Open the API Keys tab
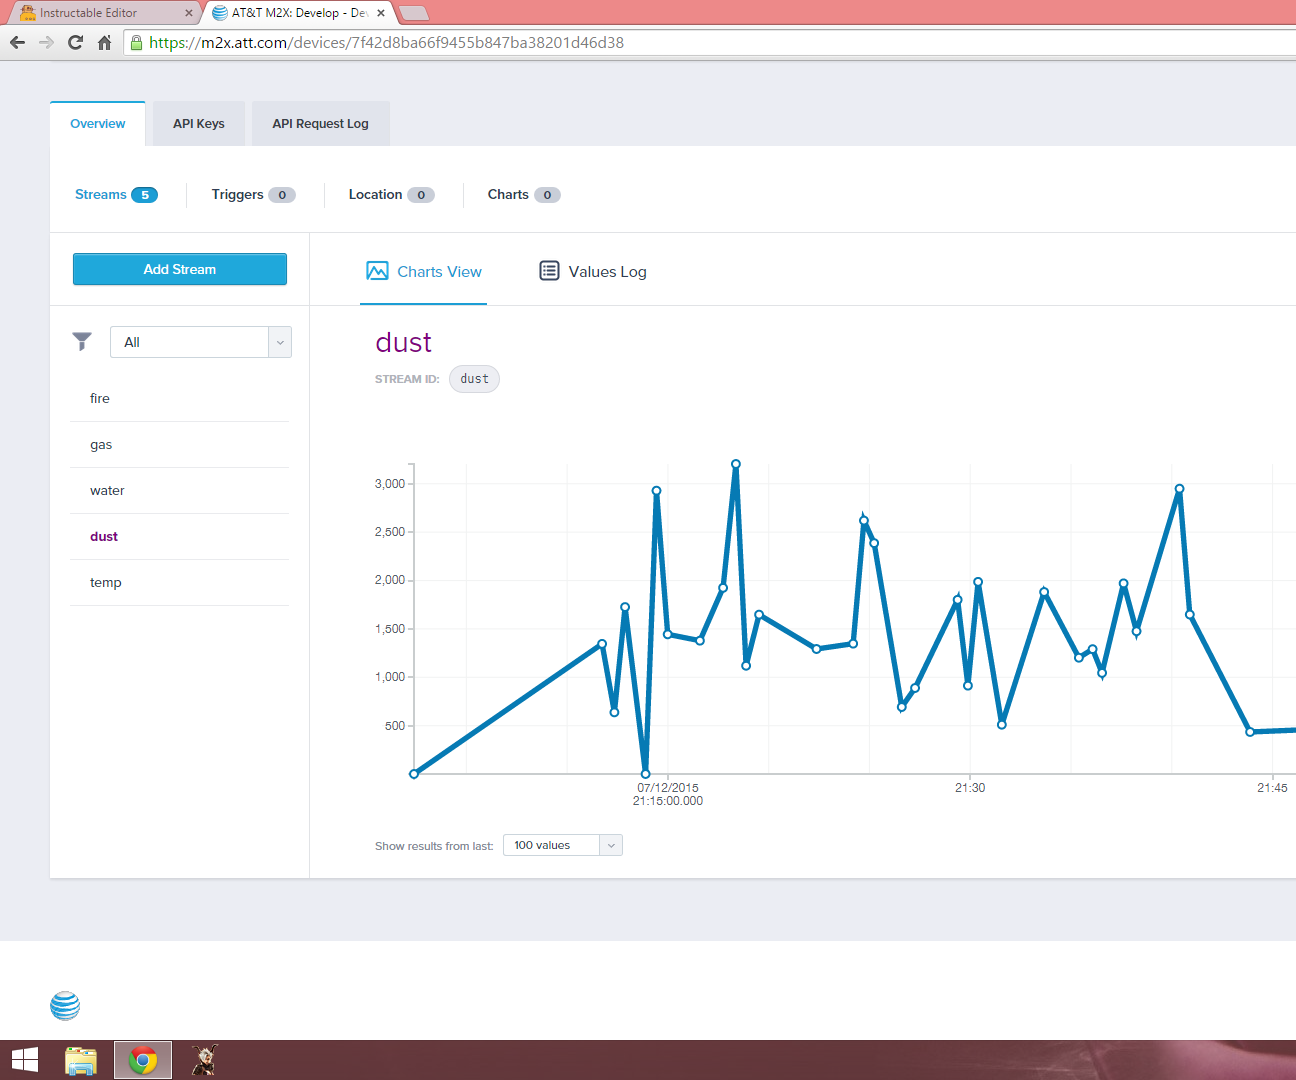This screenshot has width=1296, height=1080. click(199, 124)
